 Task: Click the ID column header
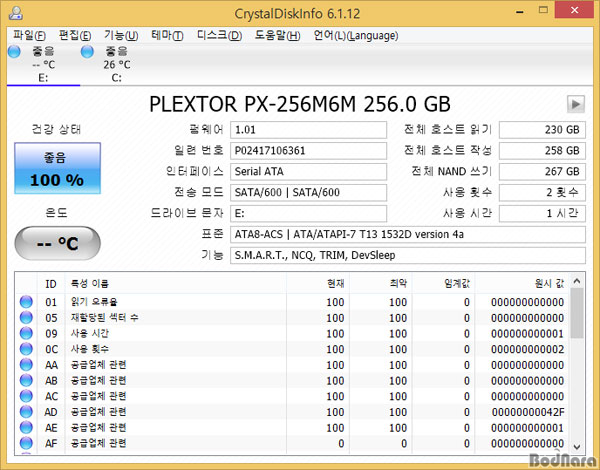pos(51,284)
